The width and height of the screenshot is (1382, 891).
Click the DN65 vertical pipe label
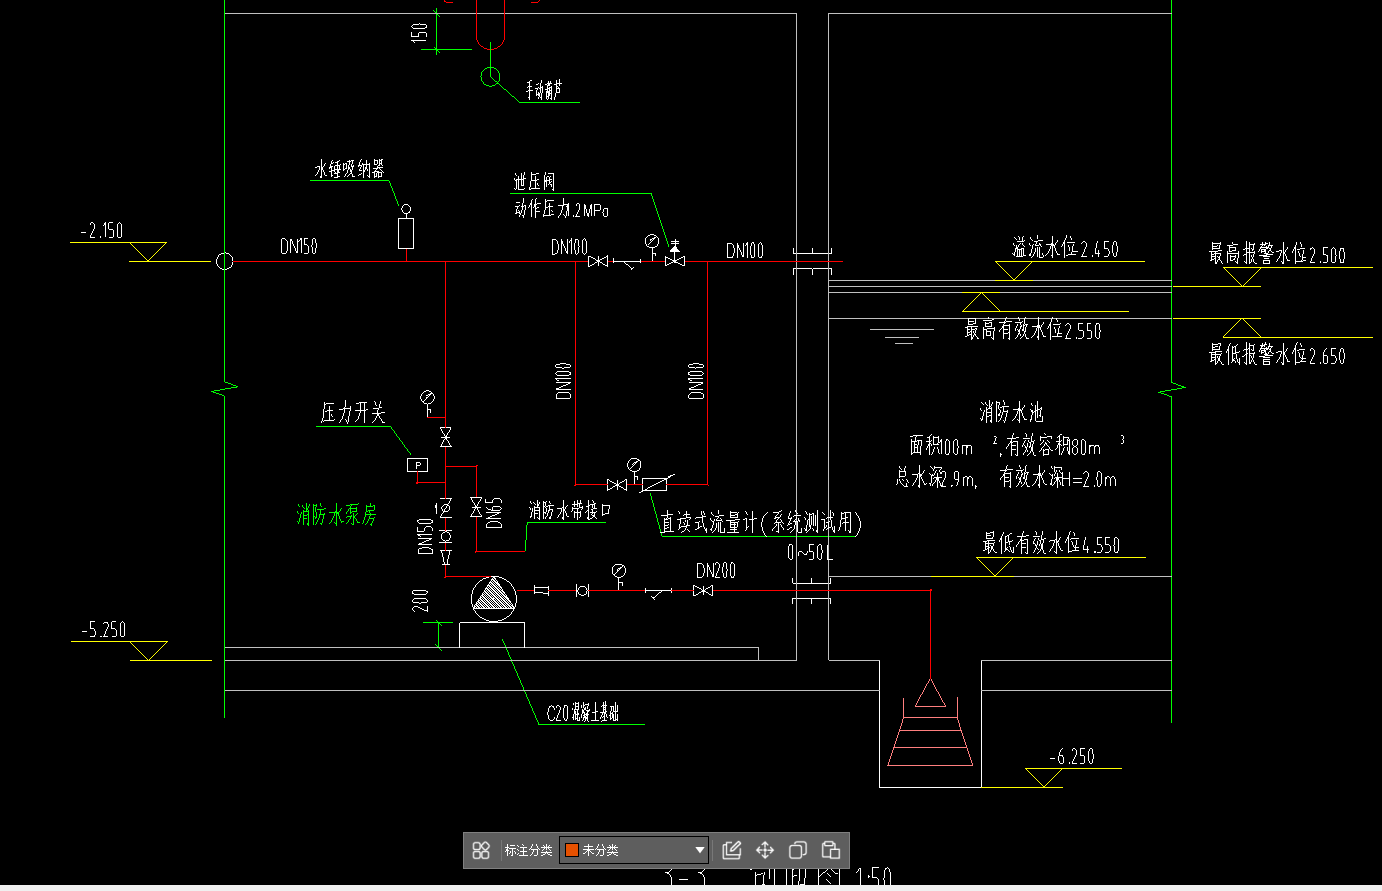[495, 512]
